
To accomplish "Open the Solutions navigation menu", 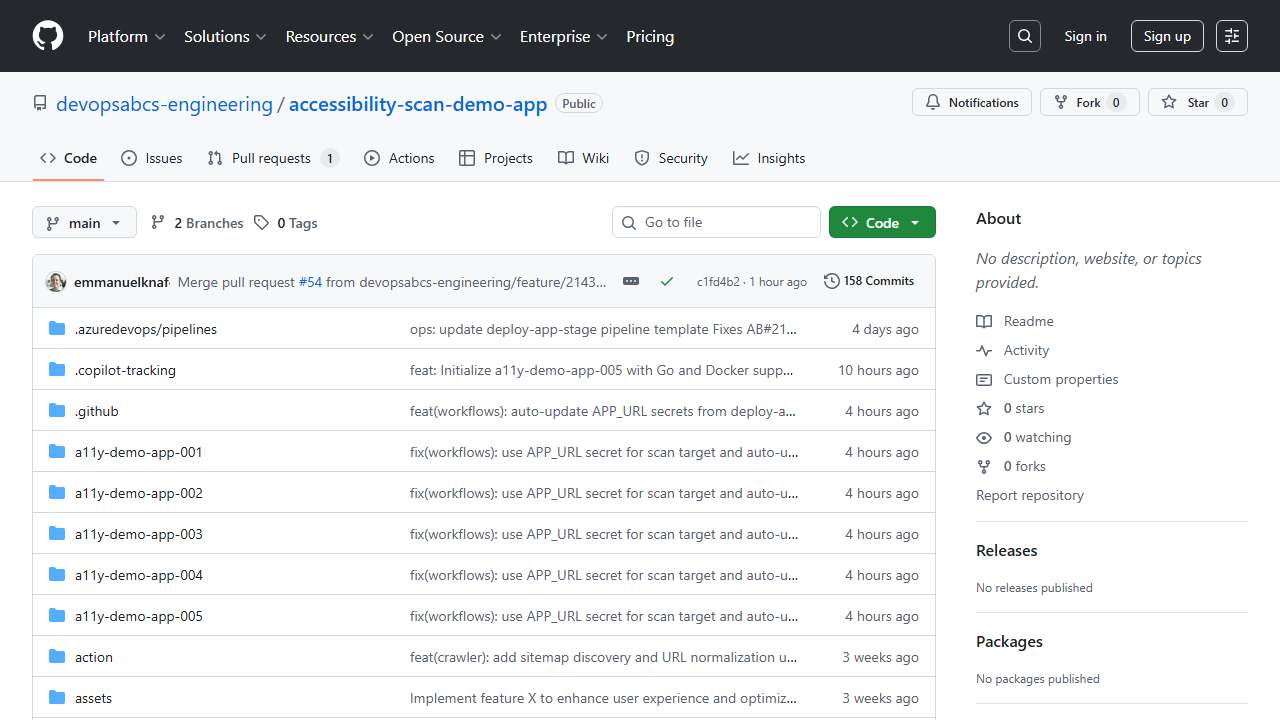I will tap(225, 36).
